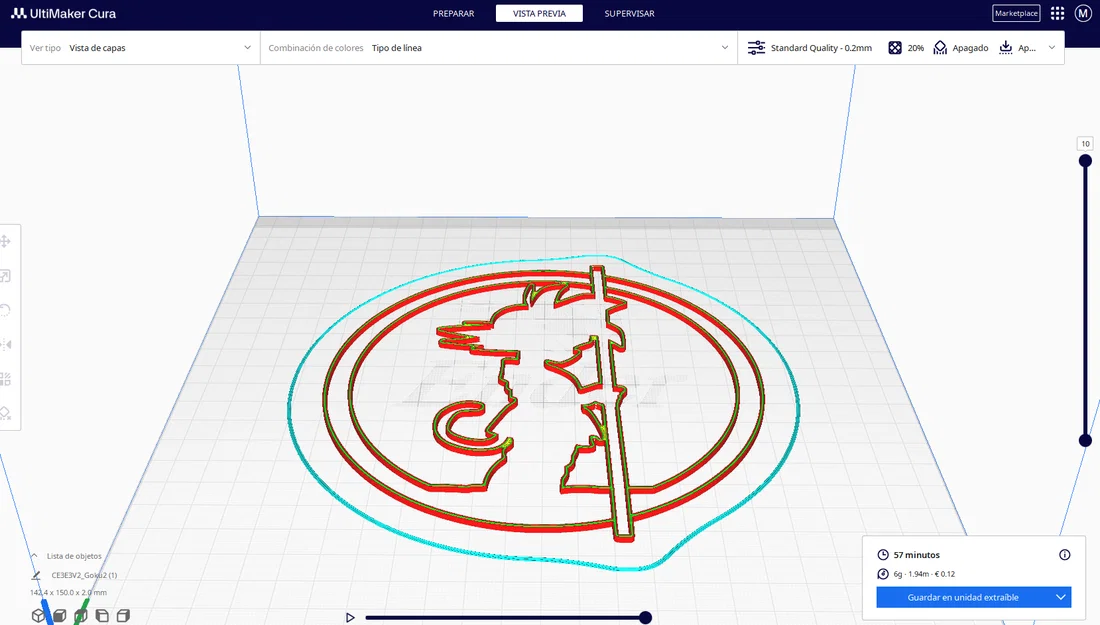
Task: Switch to 3D perspective view cube icon
Action: click(x=38, y=615)
